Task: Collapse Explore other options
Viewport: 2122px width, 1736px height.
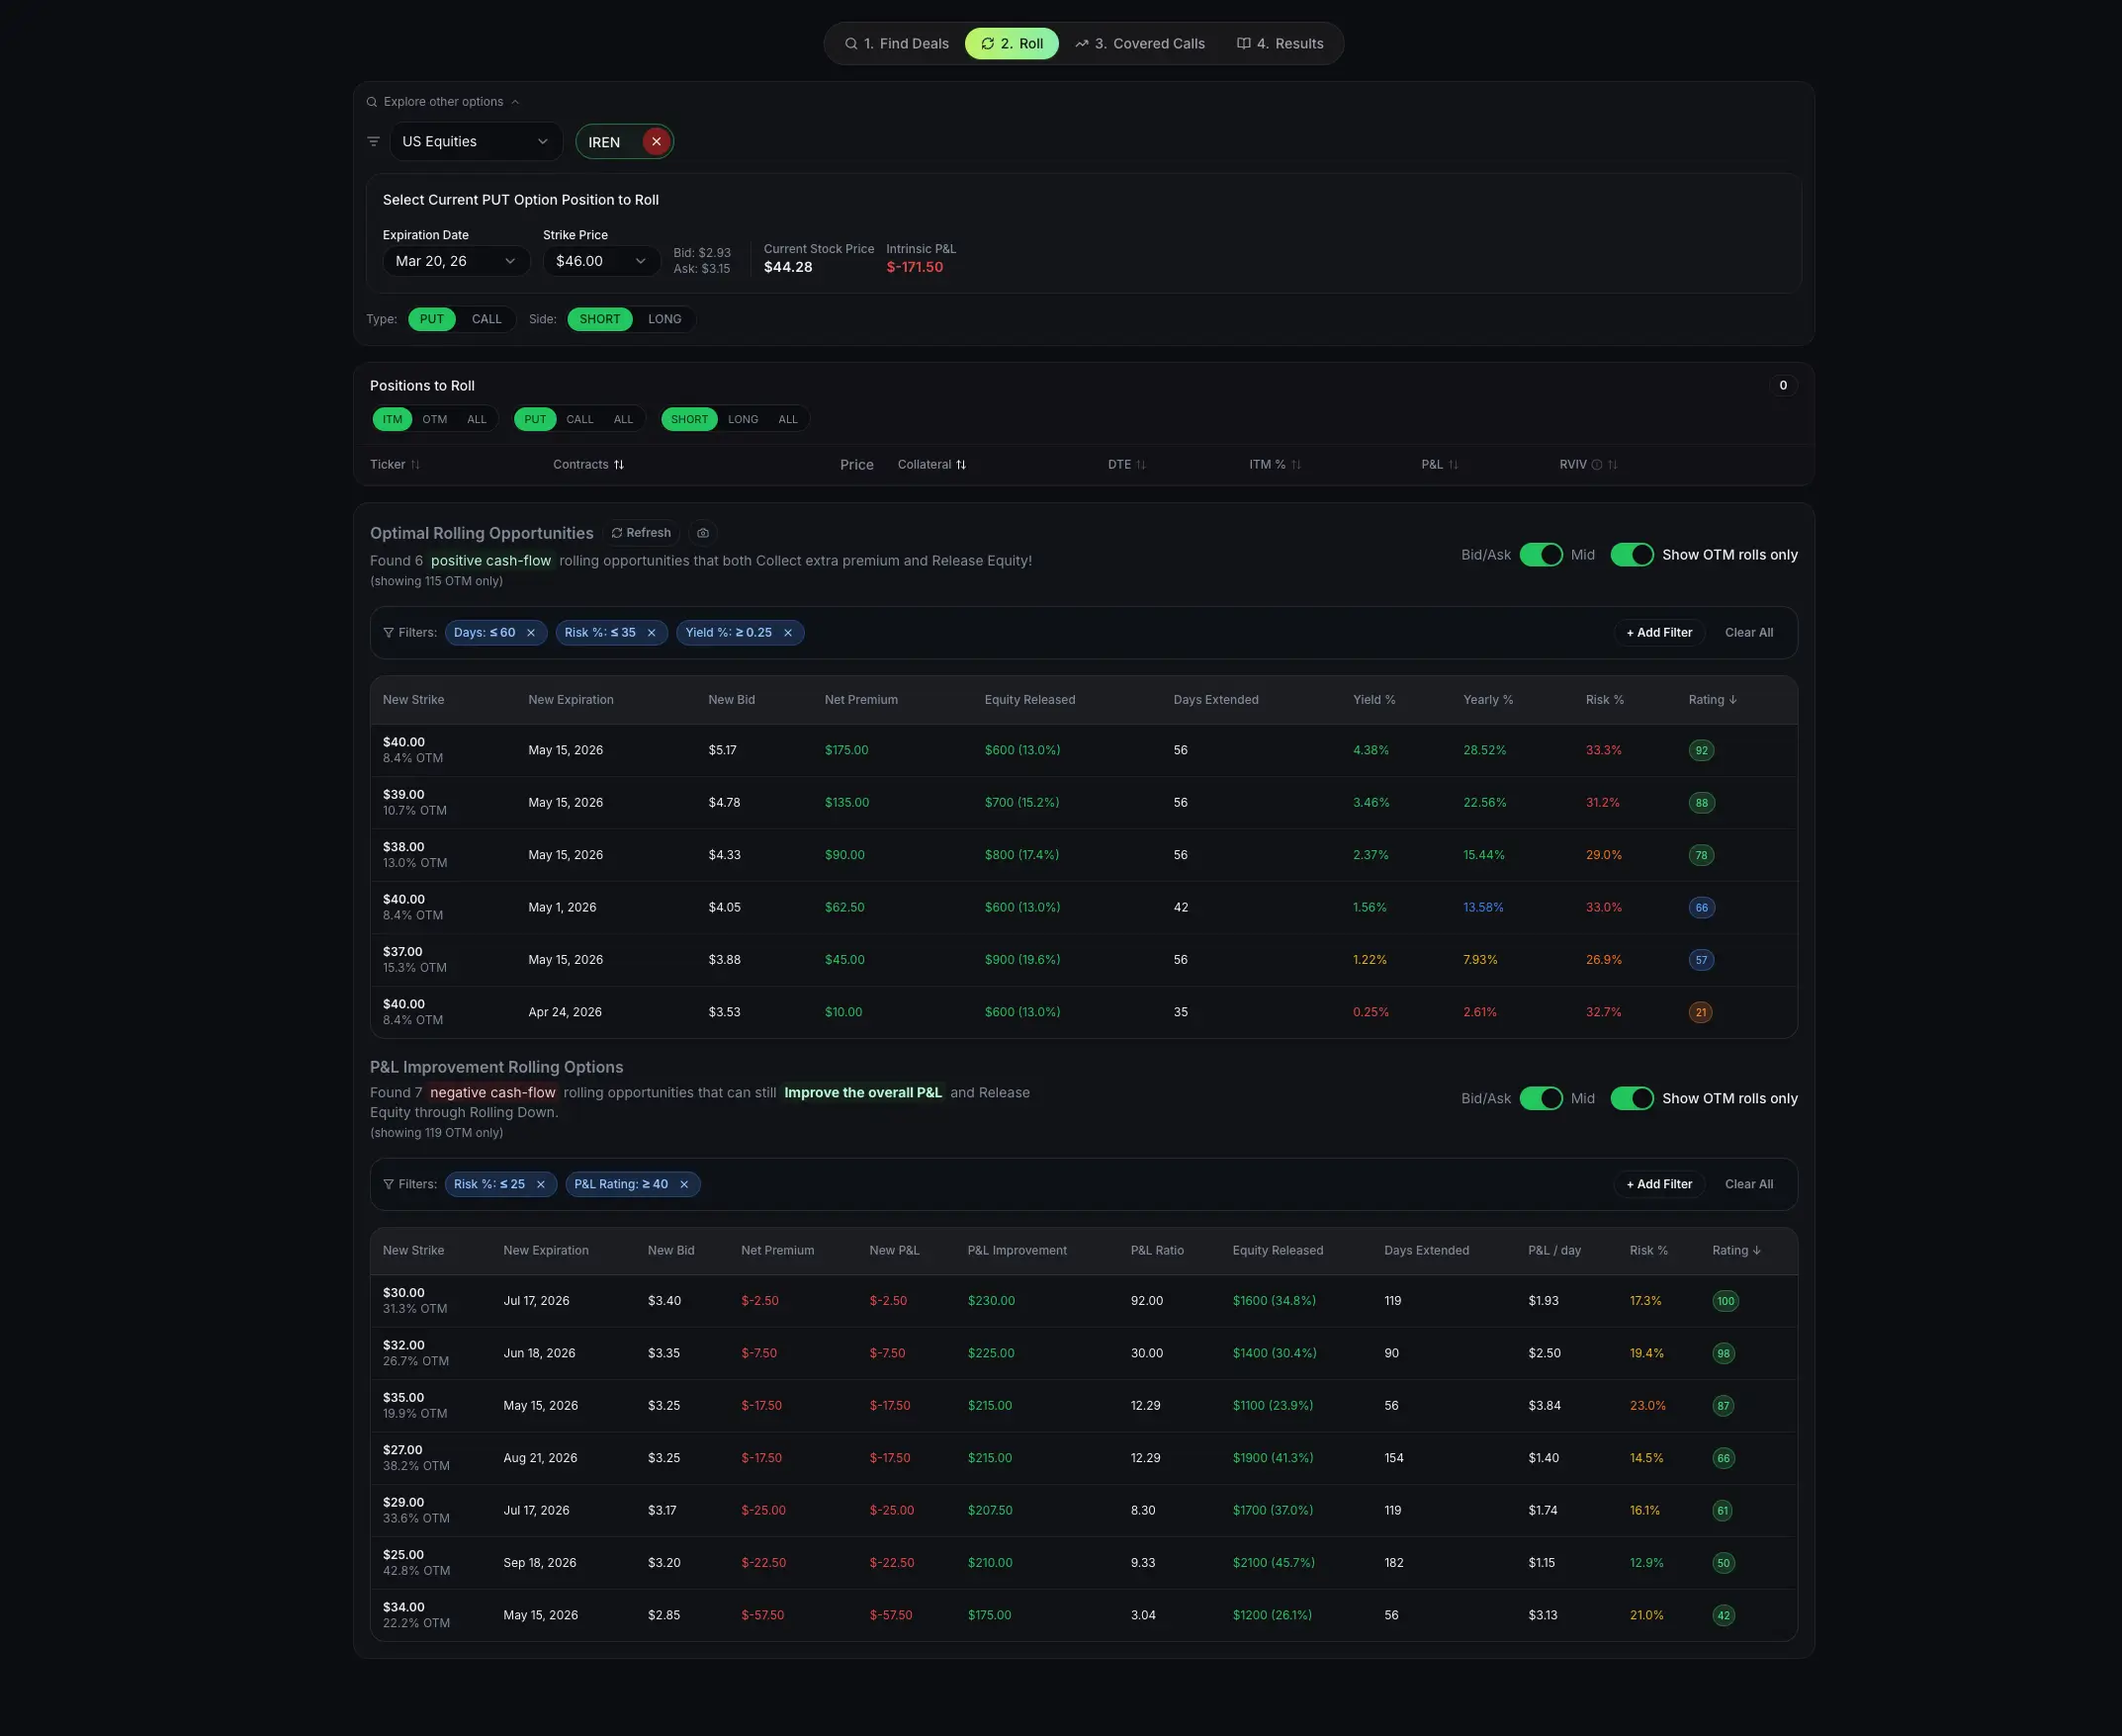Action: [x=443, y=102]
